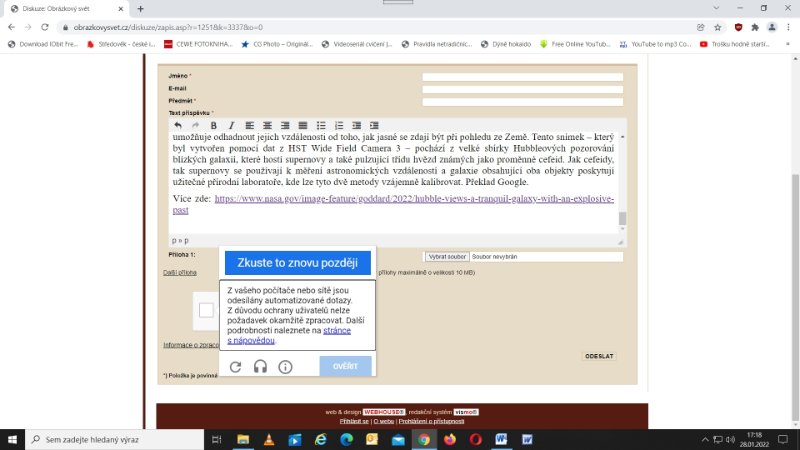This screenshot has height=450, width=800.
Task: Insert numbered list in editor
Action: pyautogui.click(x=339, y=126)
